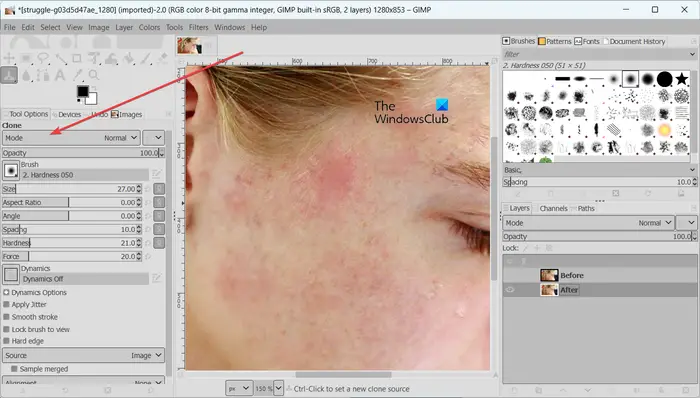This screenshot has width=700, height=398.
Task: Open the Layer menu
Action: click(x=124, y=27)
